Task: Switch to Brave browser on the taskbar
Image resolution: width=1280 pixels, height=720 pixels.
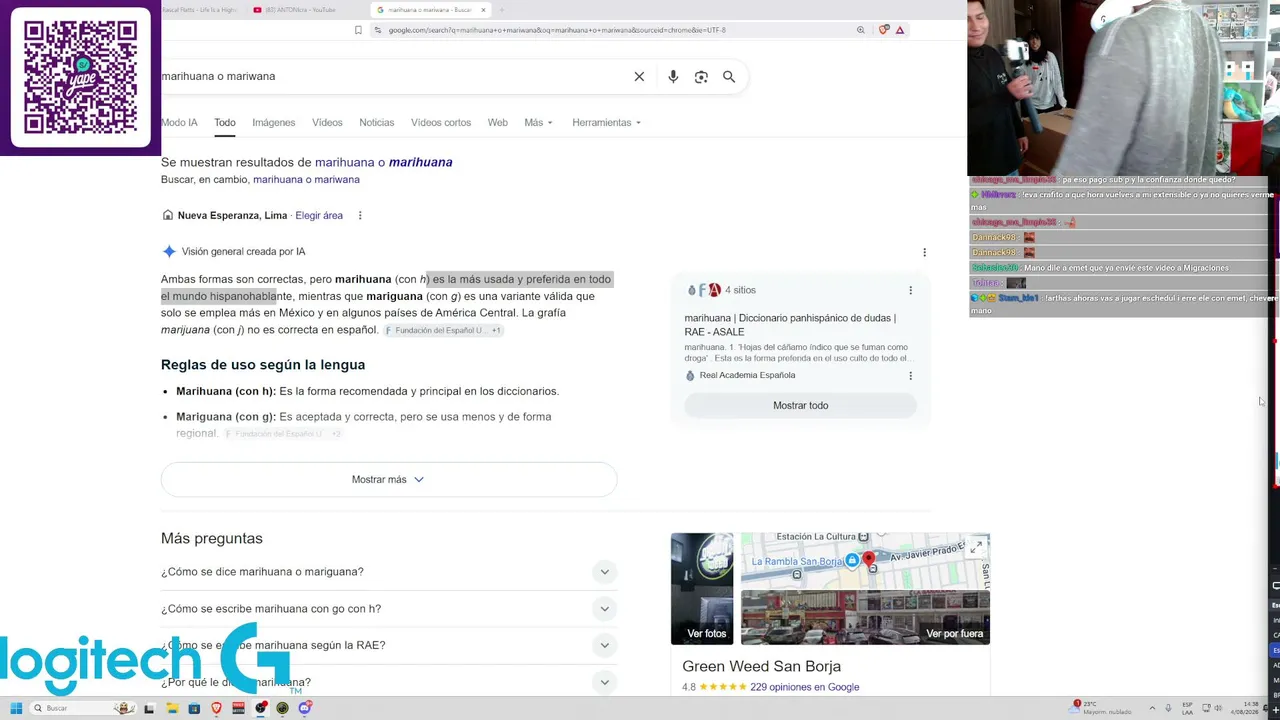Action: click(216, 708)
